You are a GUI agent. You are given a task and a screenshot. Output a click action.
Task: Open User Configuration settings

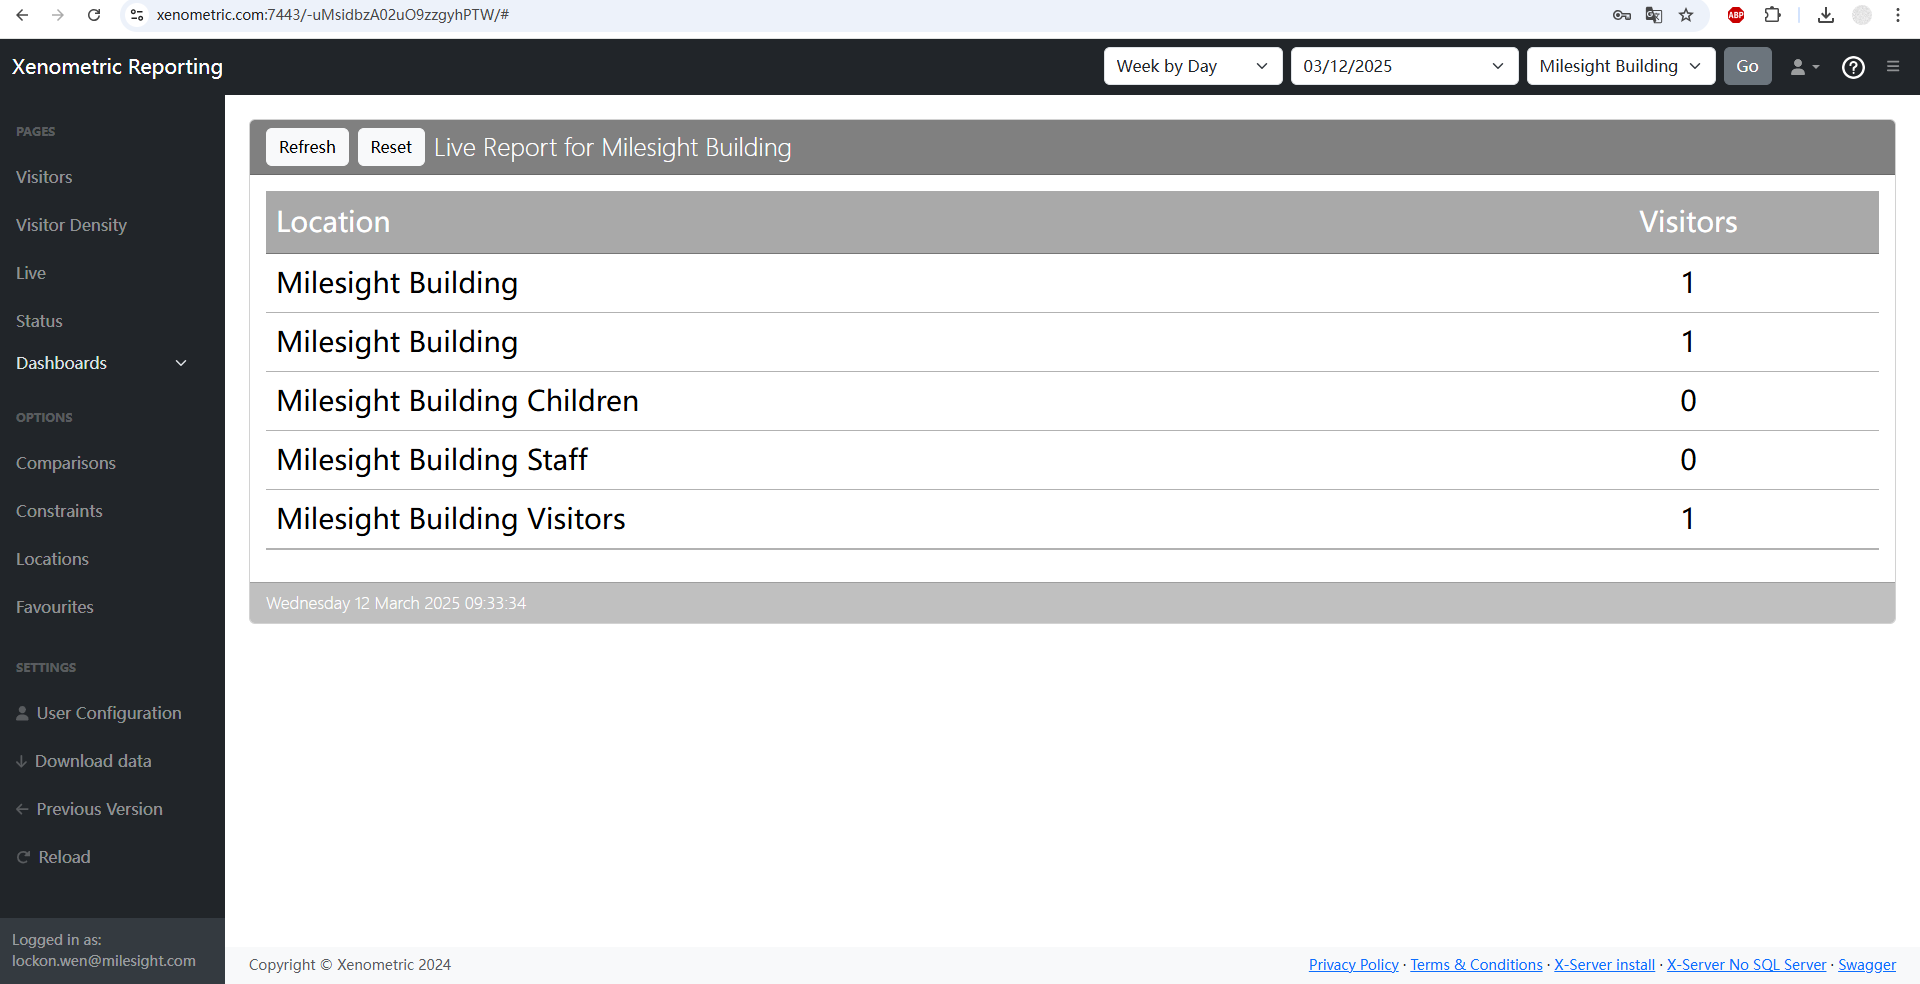pos(98,713)
